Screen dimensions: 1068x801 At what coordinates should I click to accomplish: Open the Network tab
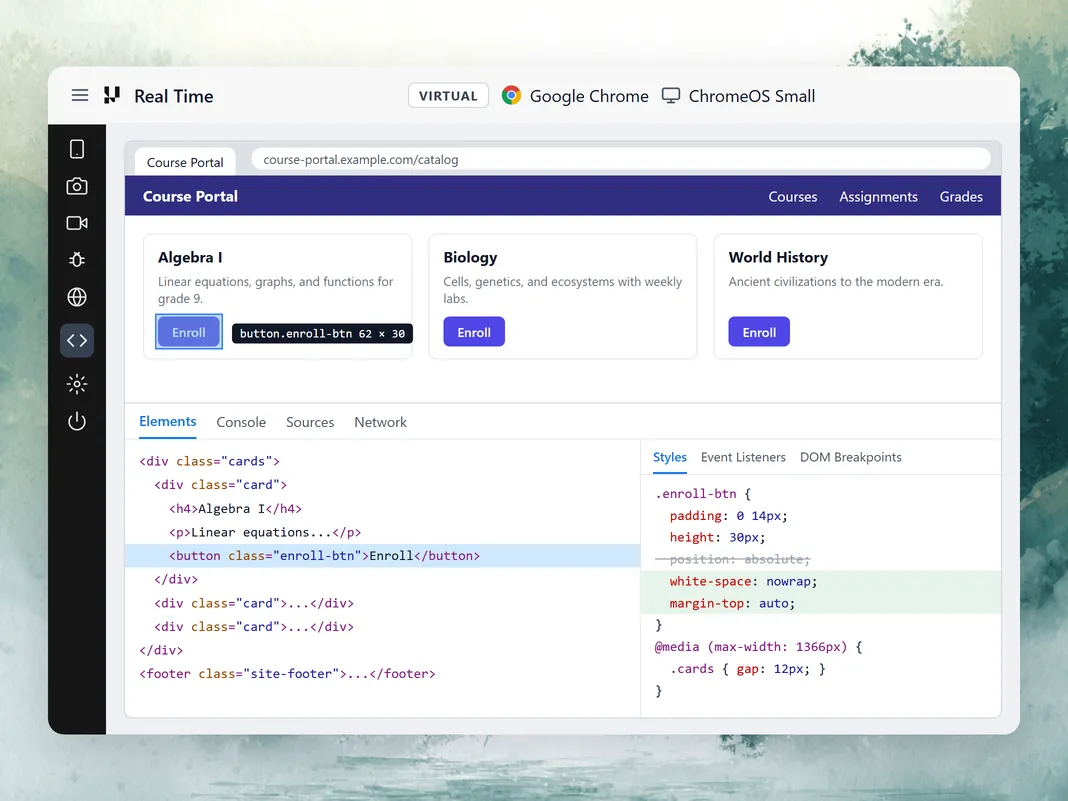tap(380, 422)
